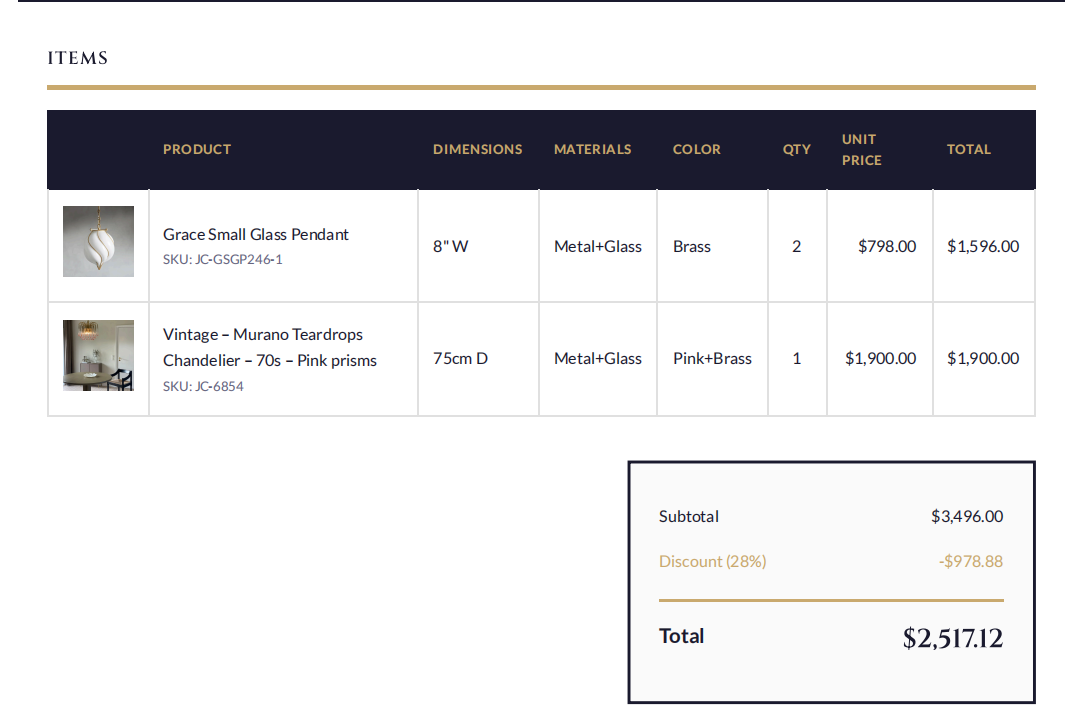Select Metal+Glass in the Grace Pendant row

pos(598,247)
